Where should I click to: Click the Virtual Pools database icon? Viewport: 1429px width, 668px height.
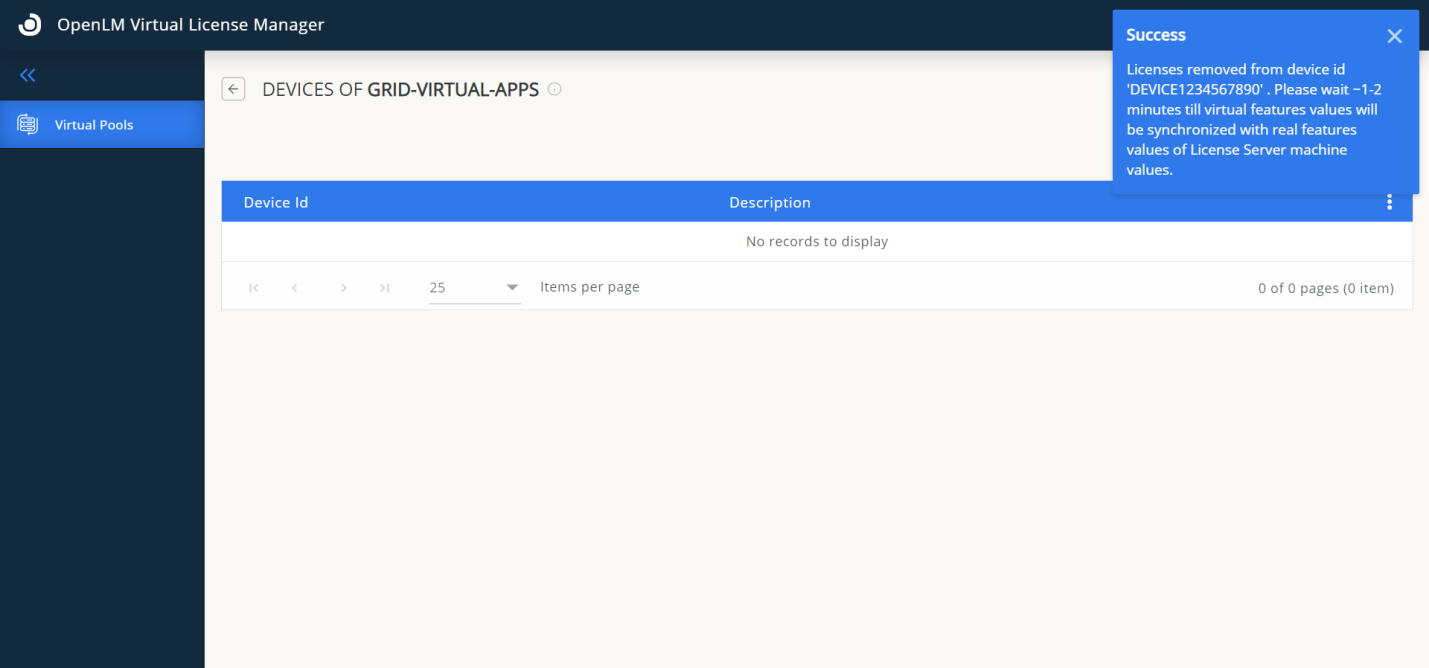click(x=28, y=125)
